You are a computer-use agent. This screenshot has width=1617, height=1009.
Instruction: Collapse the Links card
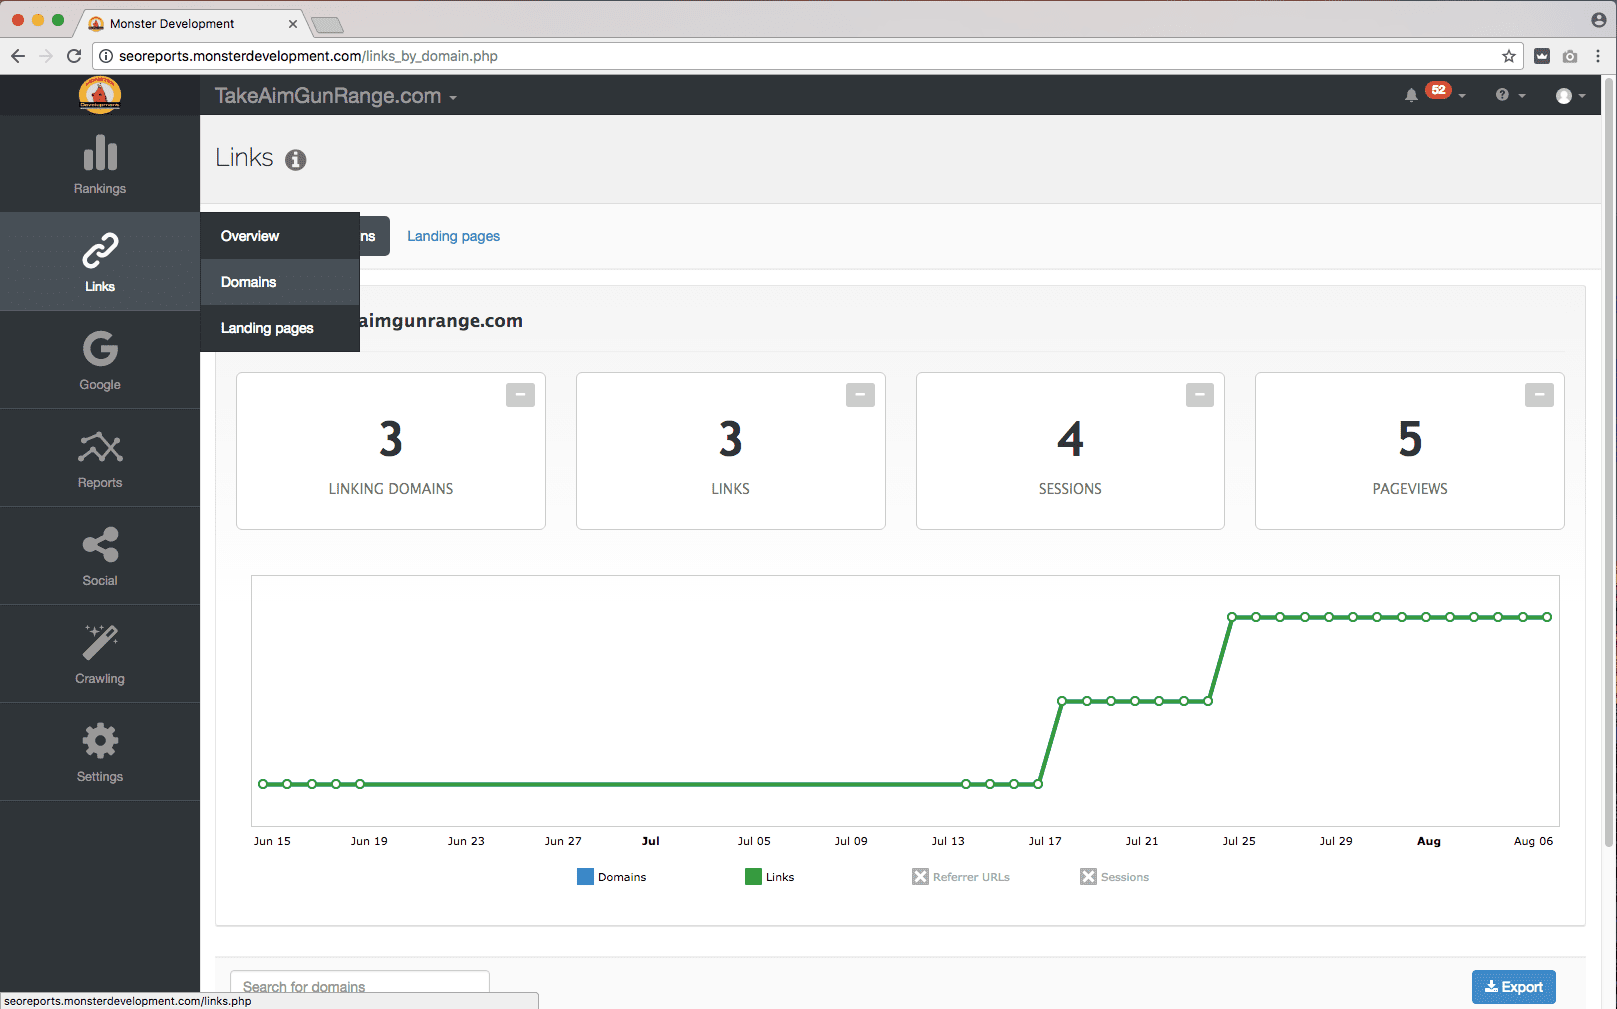pyautogui.click(x=860, y=395)
